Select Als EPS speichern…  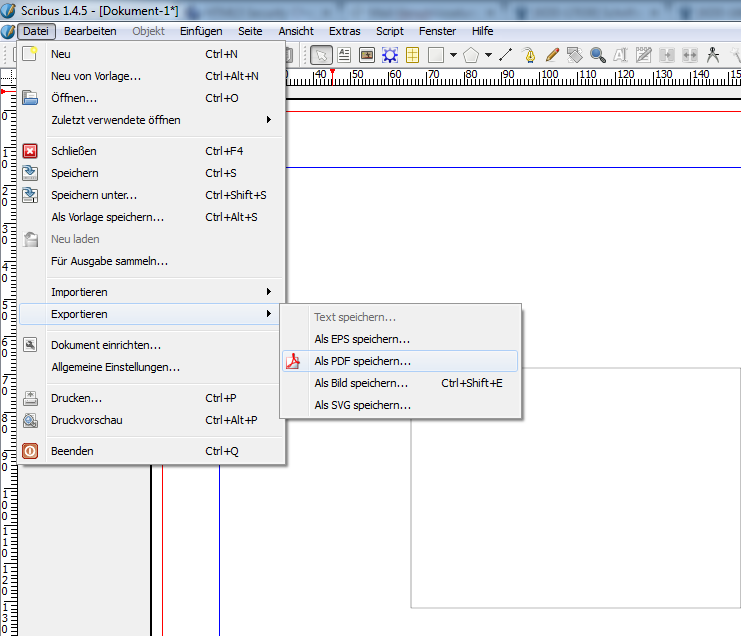click(x=400, y=339)
